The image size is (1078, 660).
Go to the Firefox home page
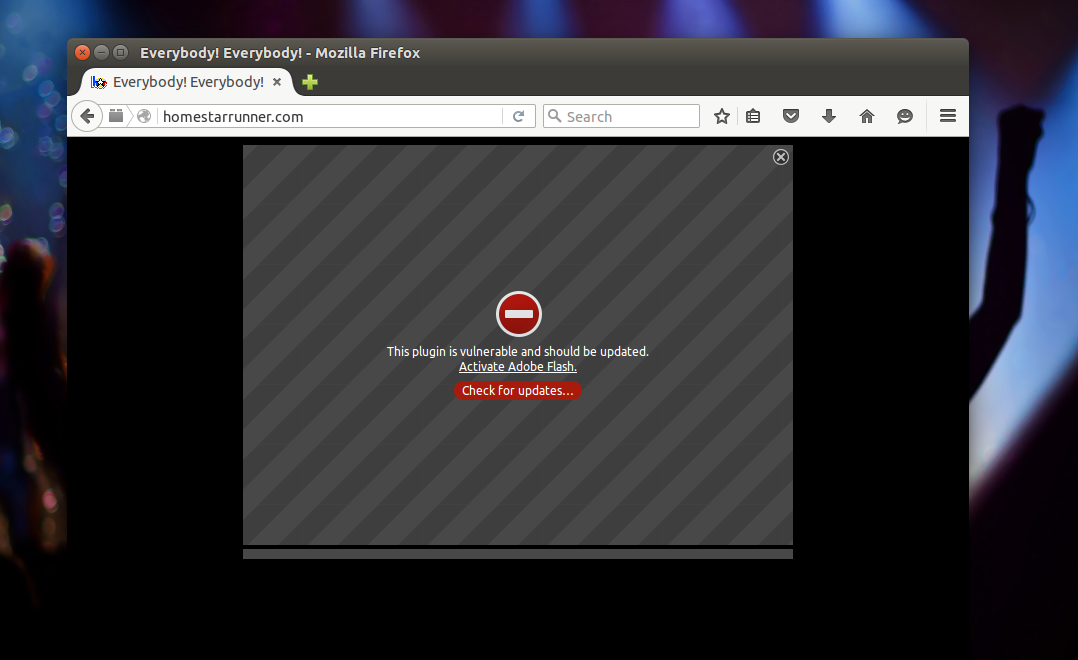point(867,116)
